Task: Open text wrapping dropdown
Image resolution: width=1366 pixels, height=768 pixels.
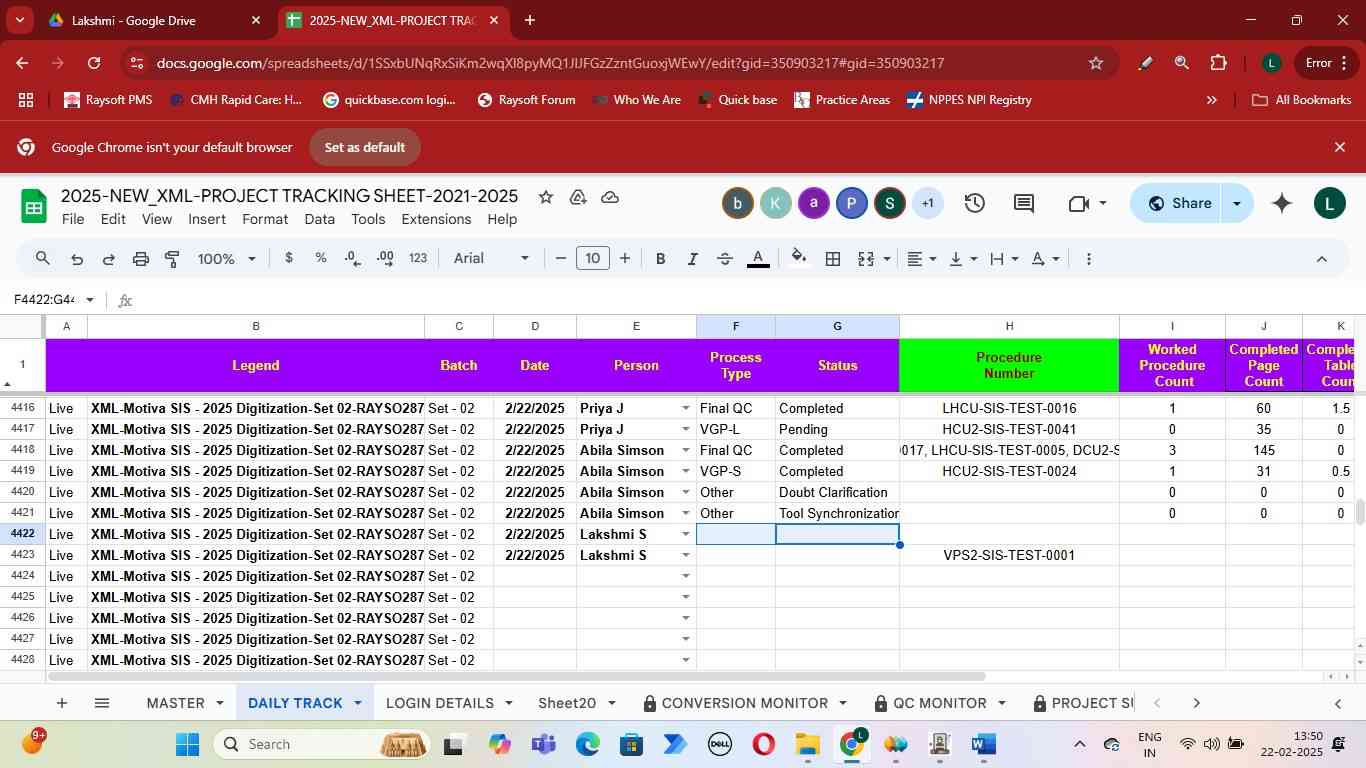Action: 1004,259
